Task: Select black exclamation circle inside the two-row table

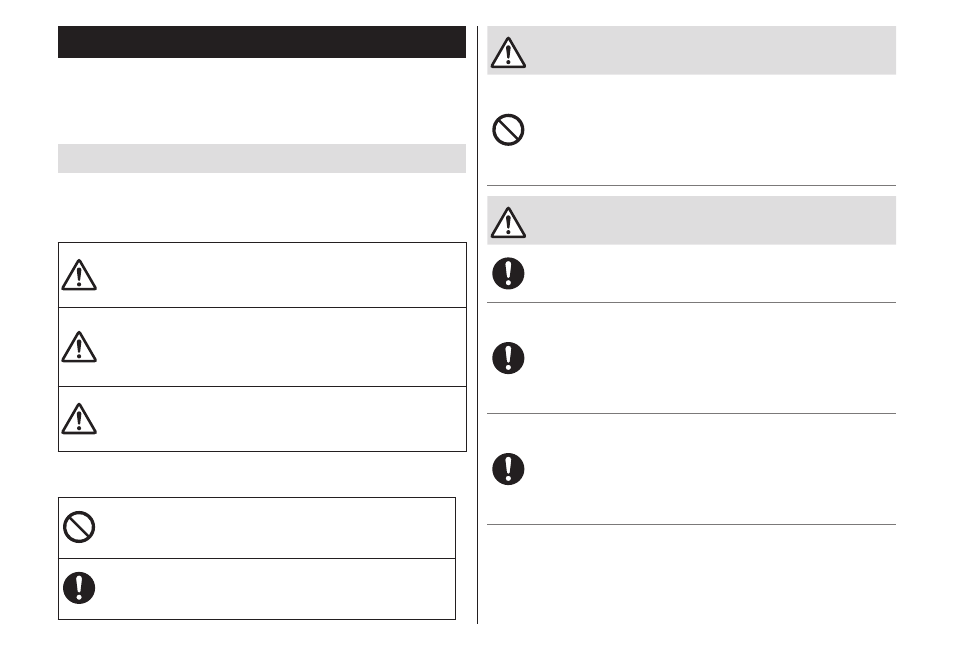Action: click(x=79, y=588)
